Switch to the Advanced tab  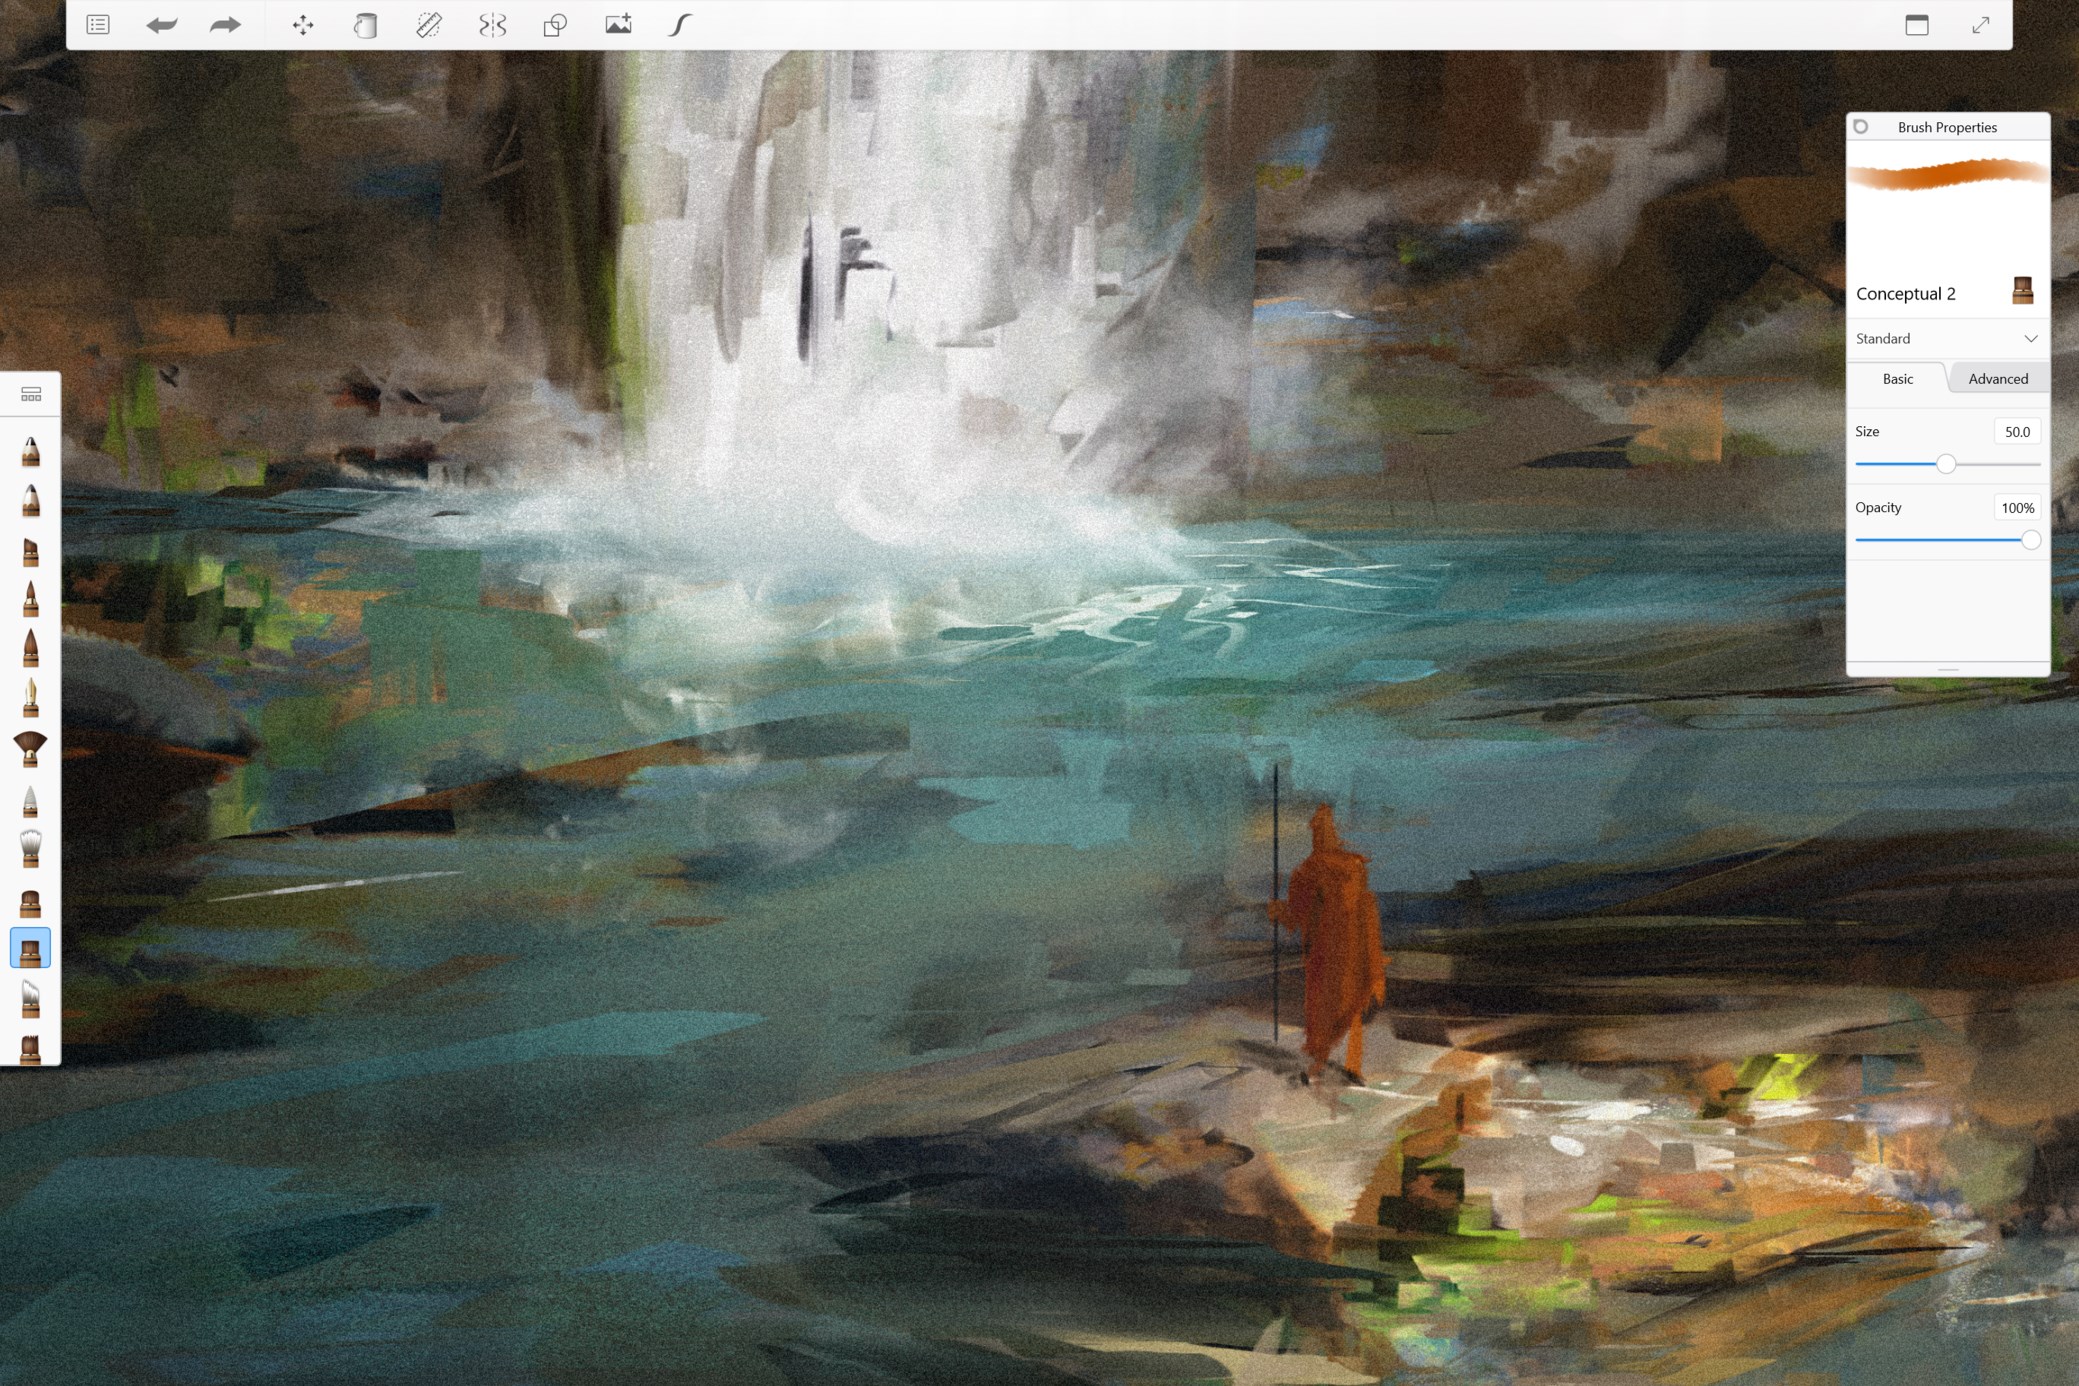[x=1997, y=378]
